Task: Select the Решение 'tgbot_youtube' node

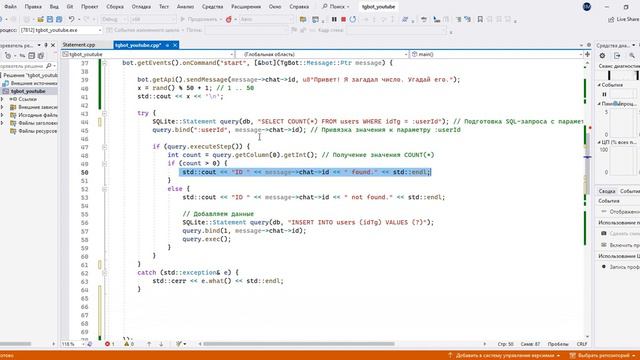Action: click(x=30, y=75)
